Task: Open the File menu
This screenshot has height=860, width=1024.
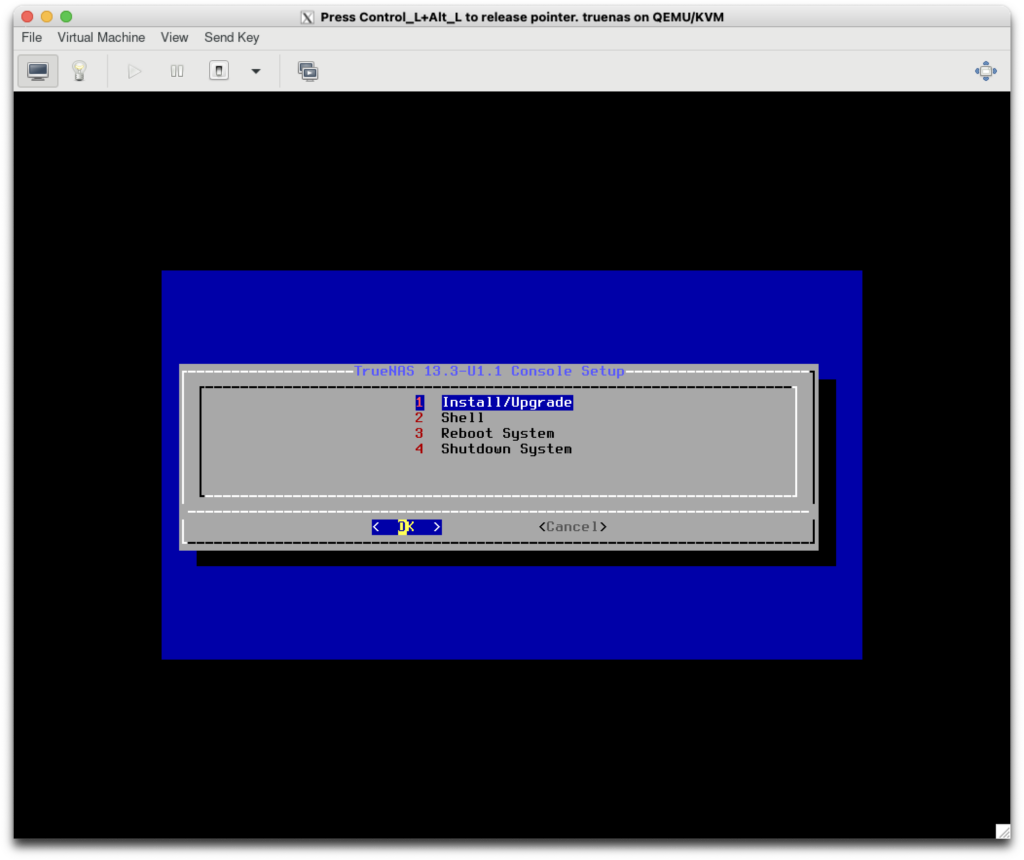Action: (32, 37)
